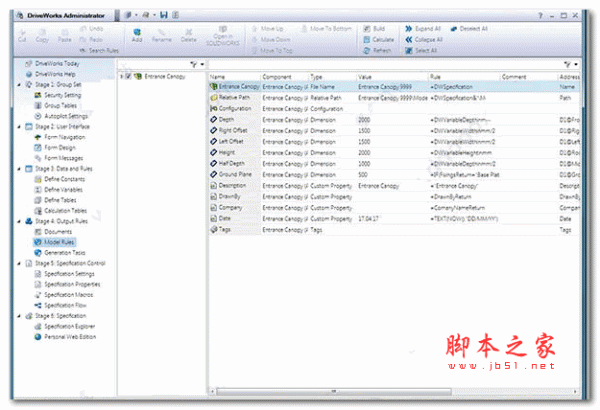Screen dimensions: 600x410
Task: Collapse Stage 6: Specification node
Action: (19, 315)
